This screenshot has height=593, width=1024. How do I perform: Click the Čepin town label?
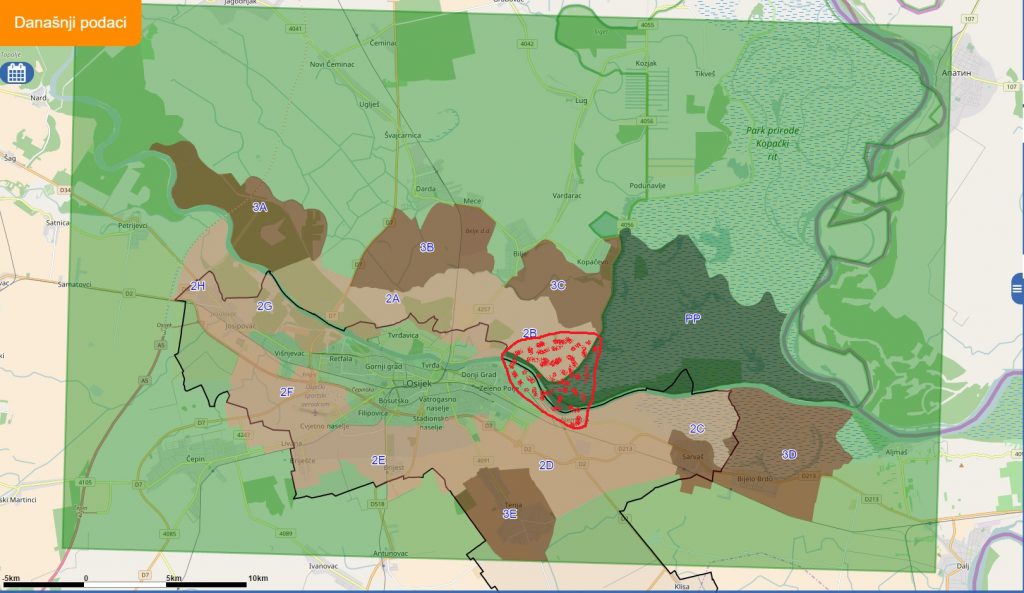coord(195,459)
